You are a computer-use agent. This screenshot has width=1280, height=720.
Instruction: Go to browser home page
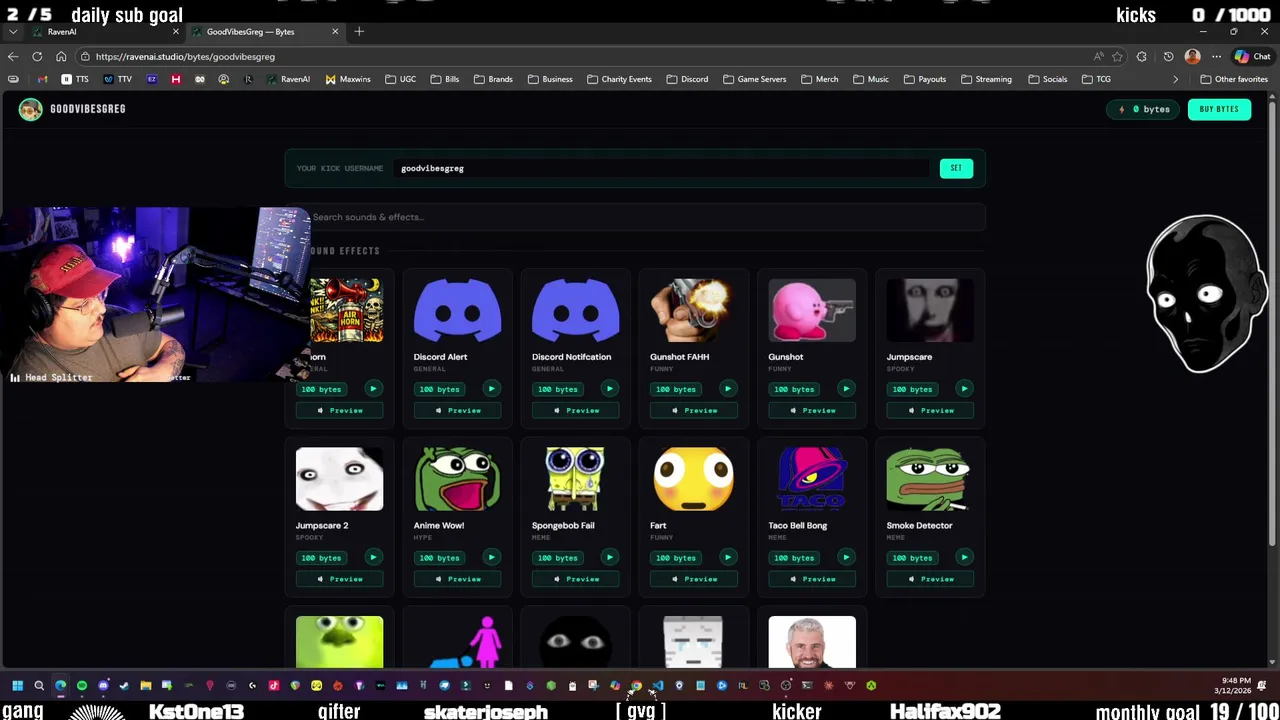click(61, 57)
